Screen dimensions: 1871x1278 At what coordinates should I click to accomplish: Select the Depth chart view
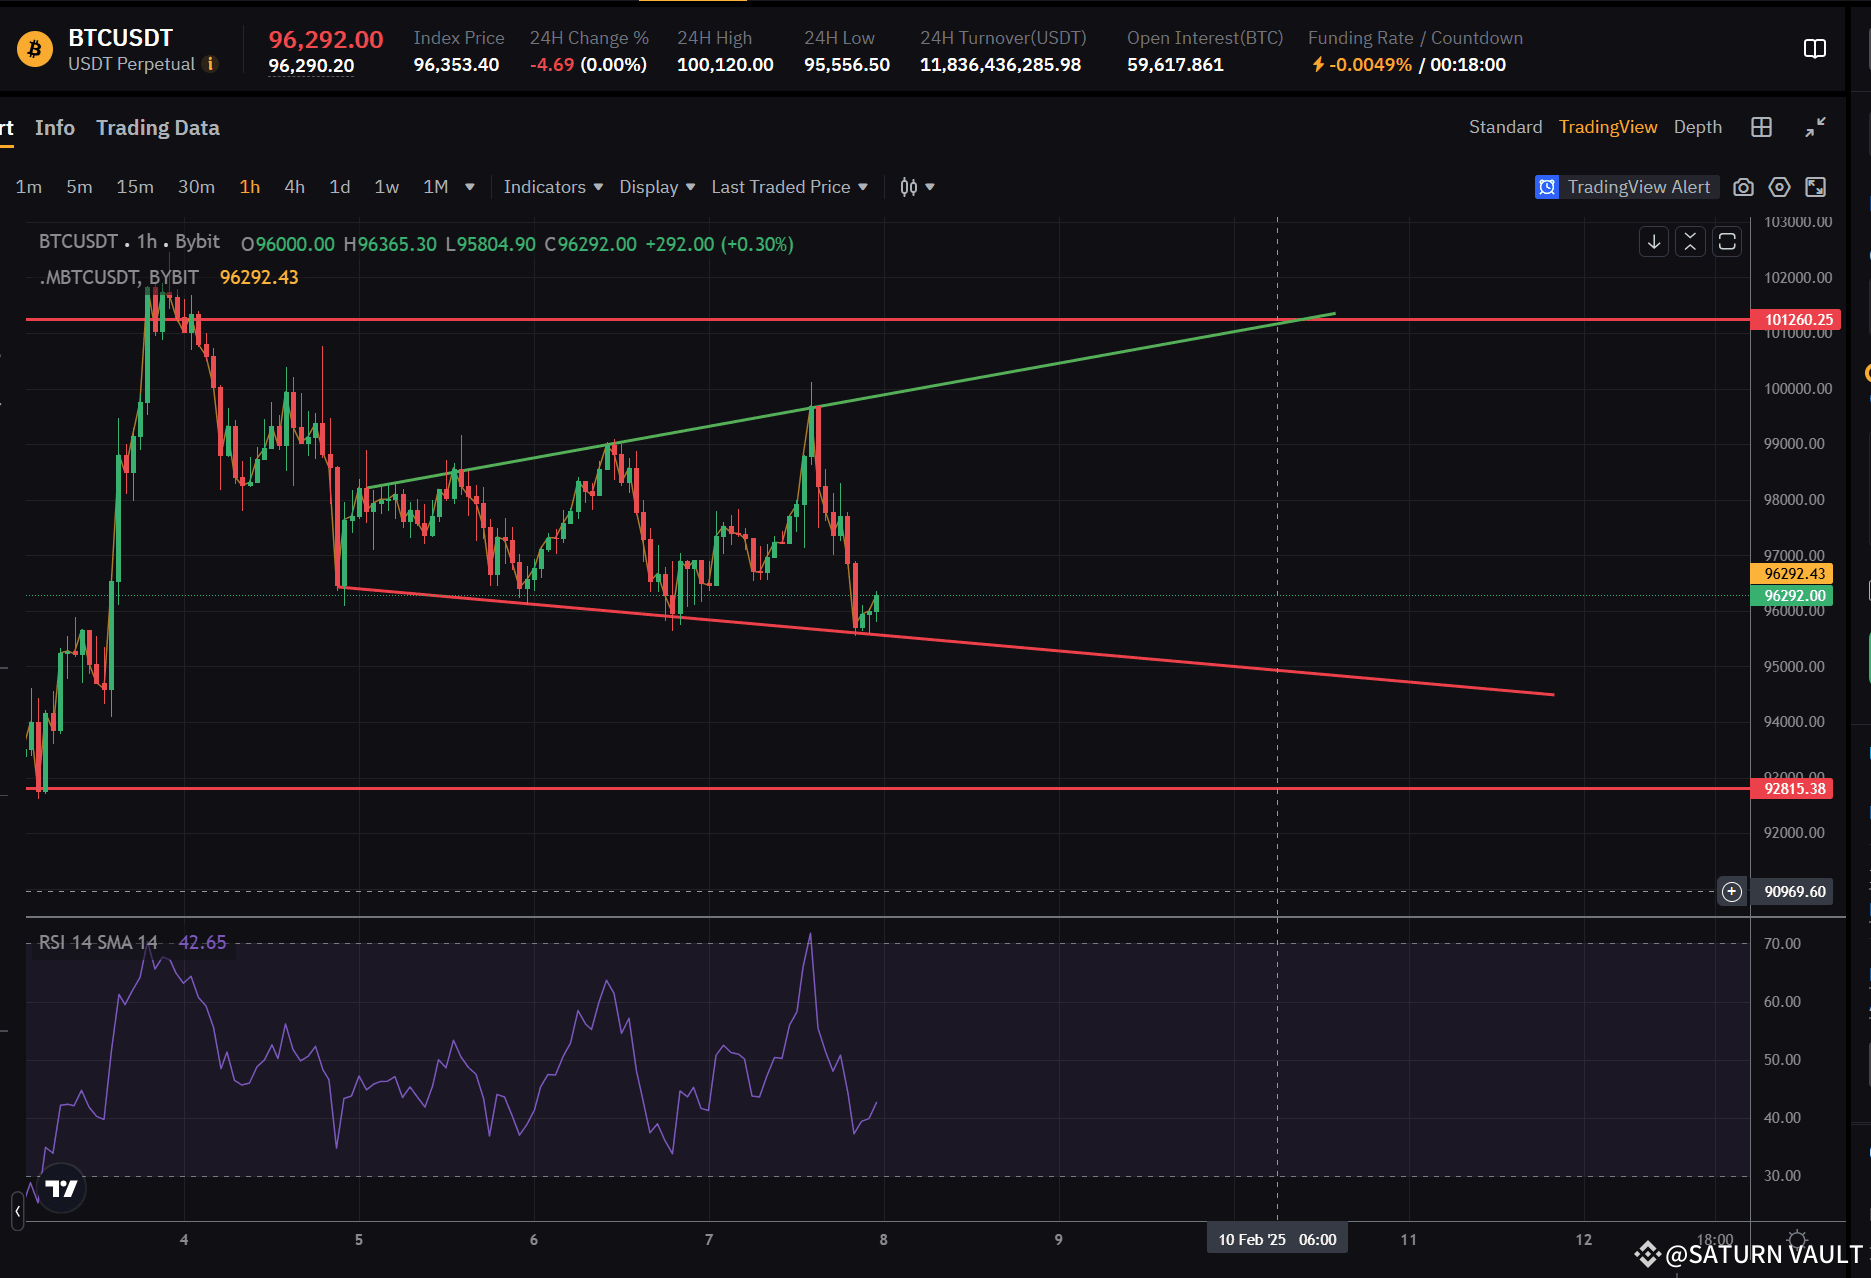1698,127
